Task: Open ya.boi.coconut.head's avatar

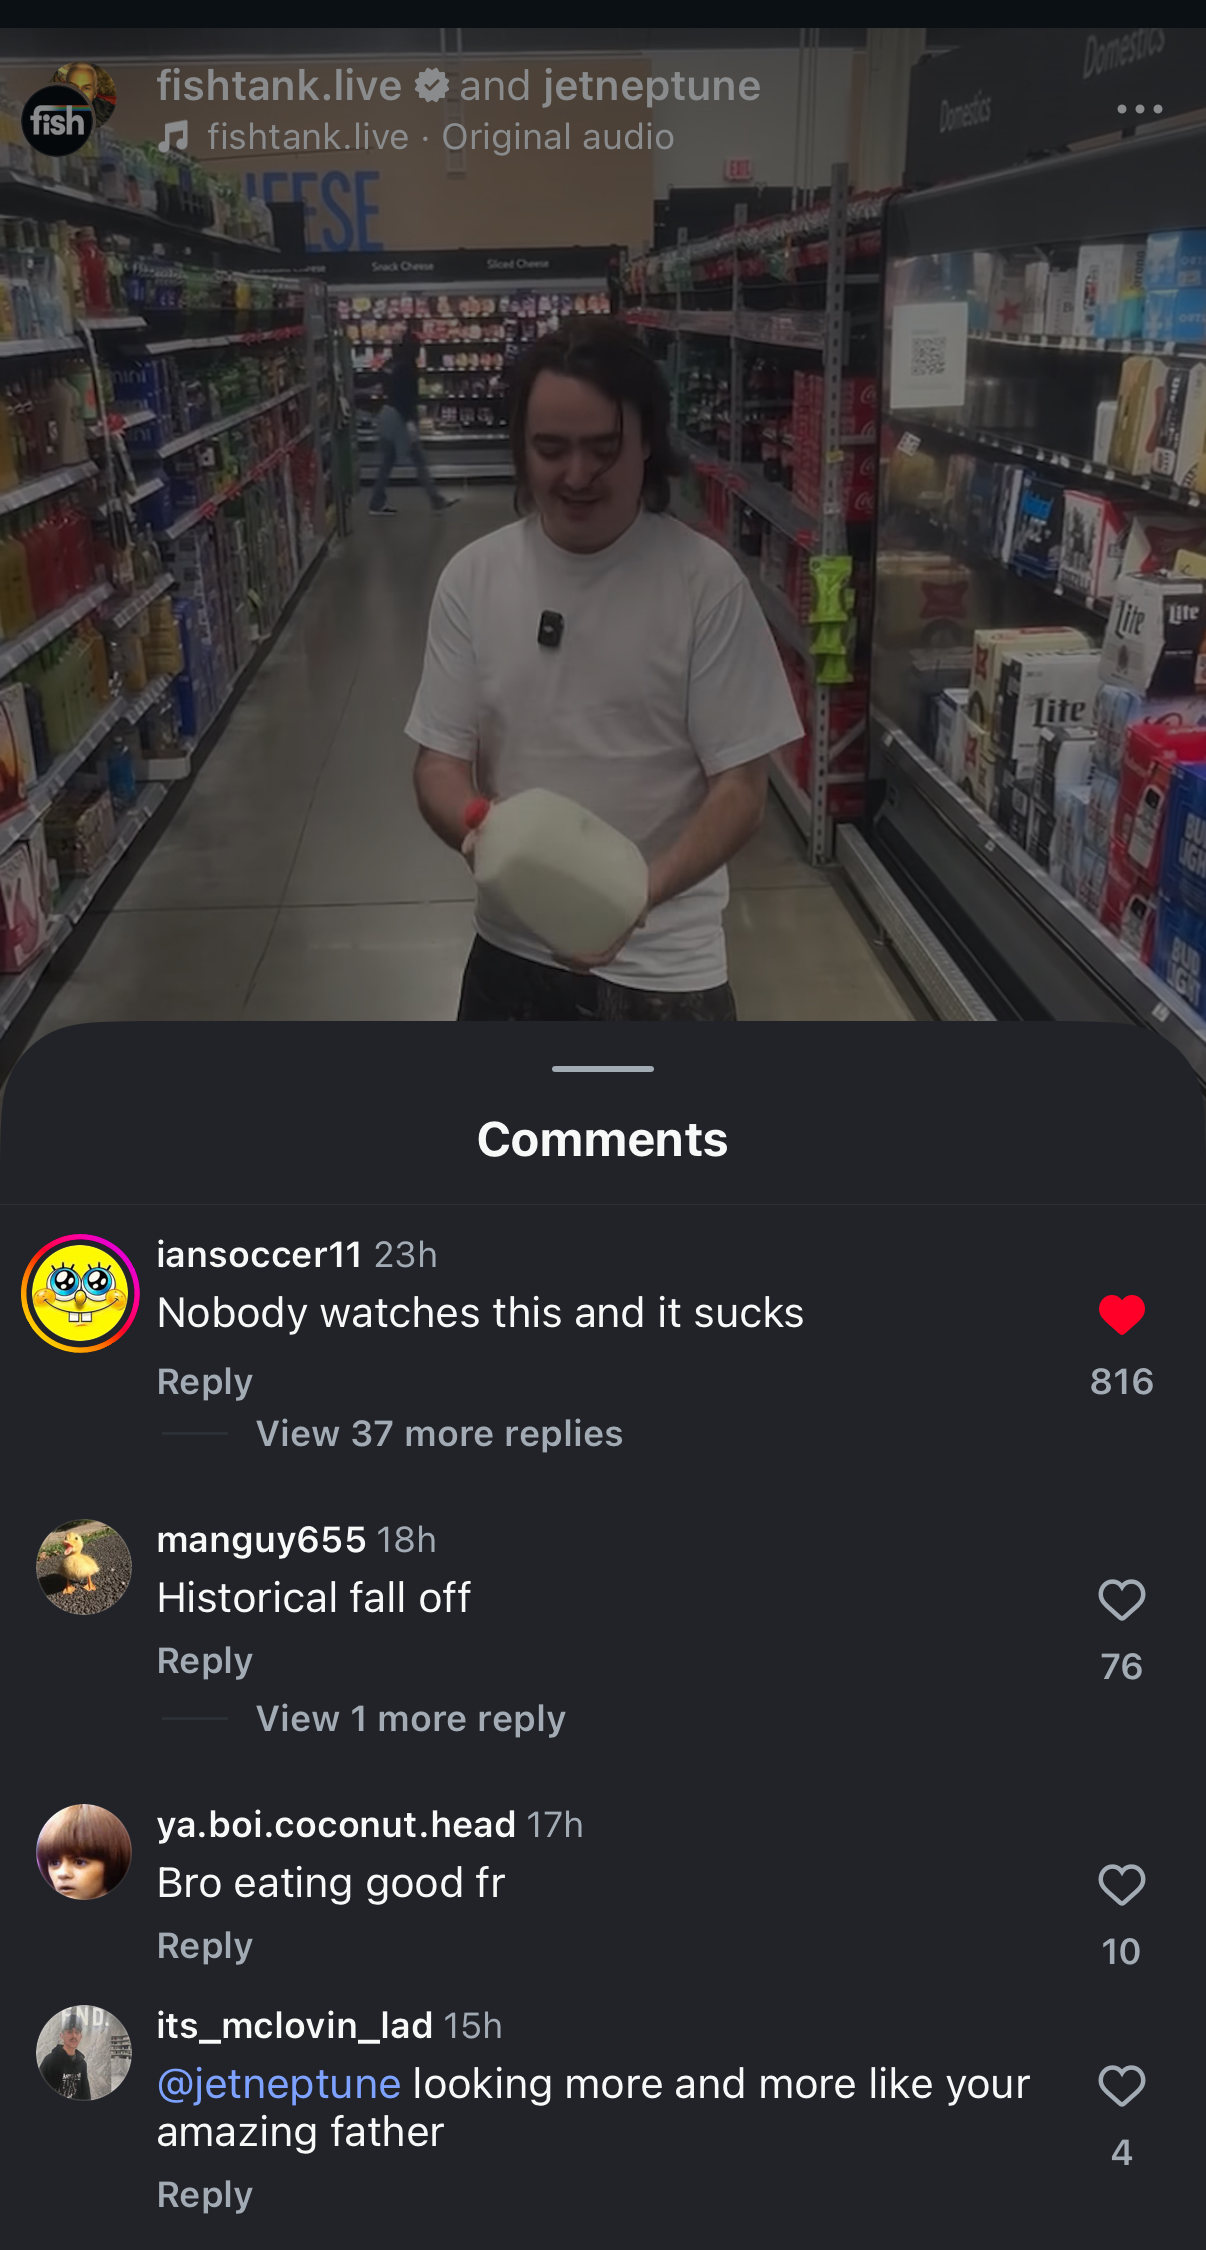Action: [84, 1852]
